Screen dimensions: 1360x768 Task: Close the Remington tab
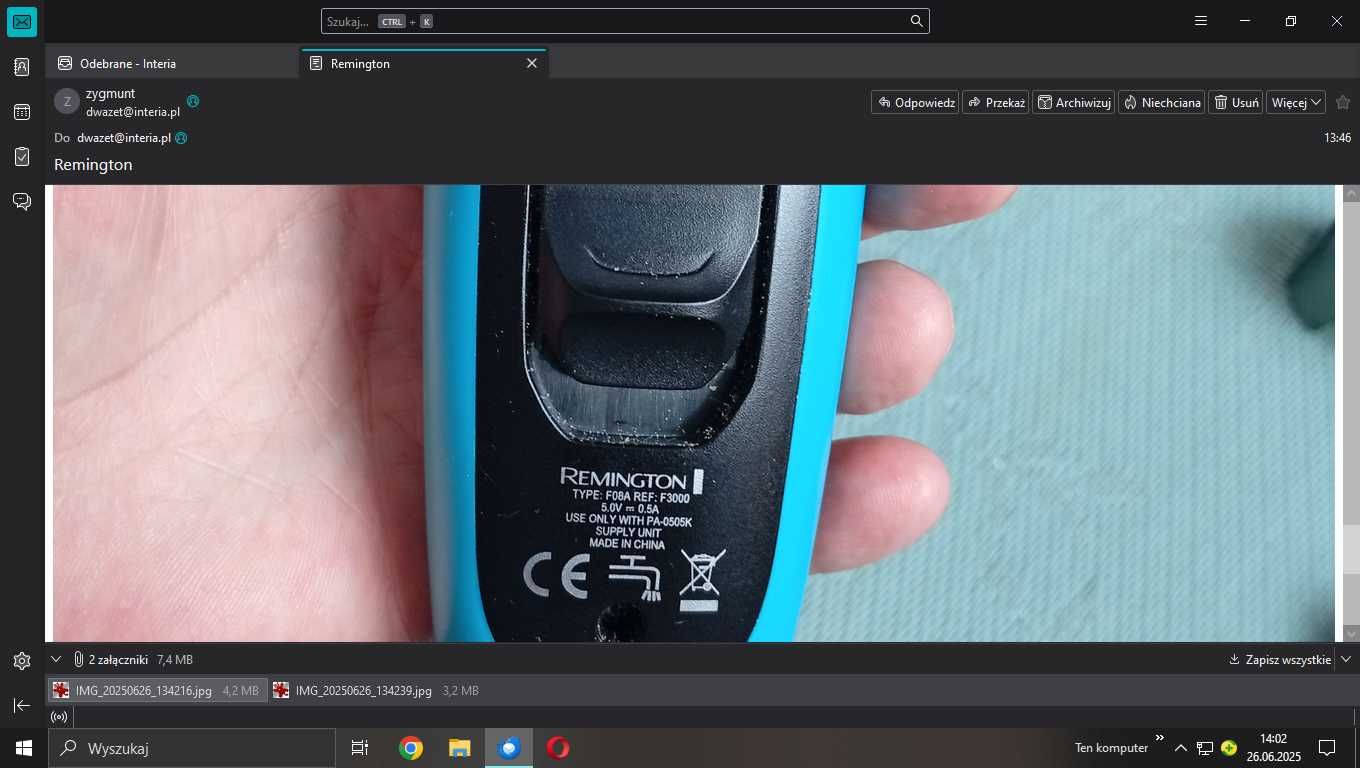(532, 63)
